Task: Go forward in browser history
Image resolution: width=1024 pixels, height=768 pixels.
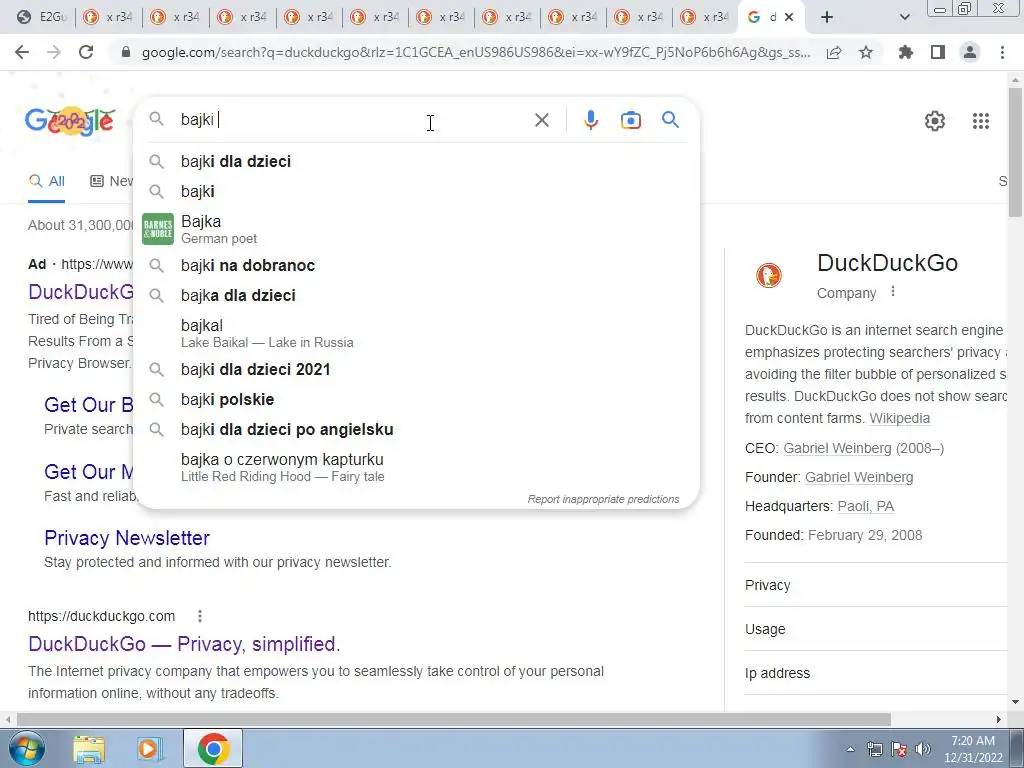Action: click(x=54, y=52)
